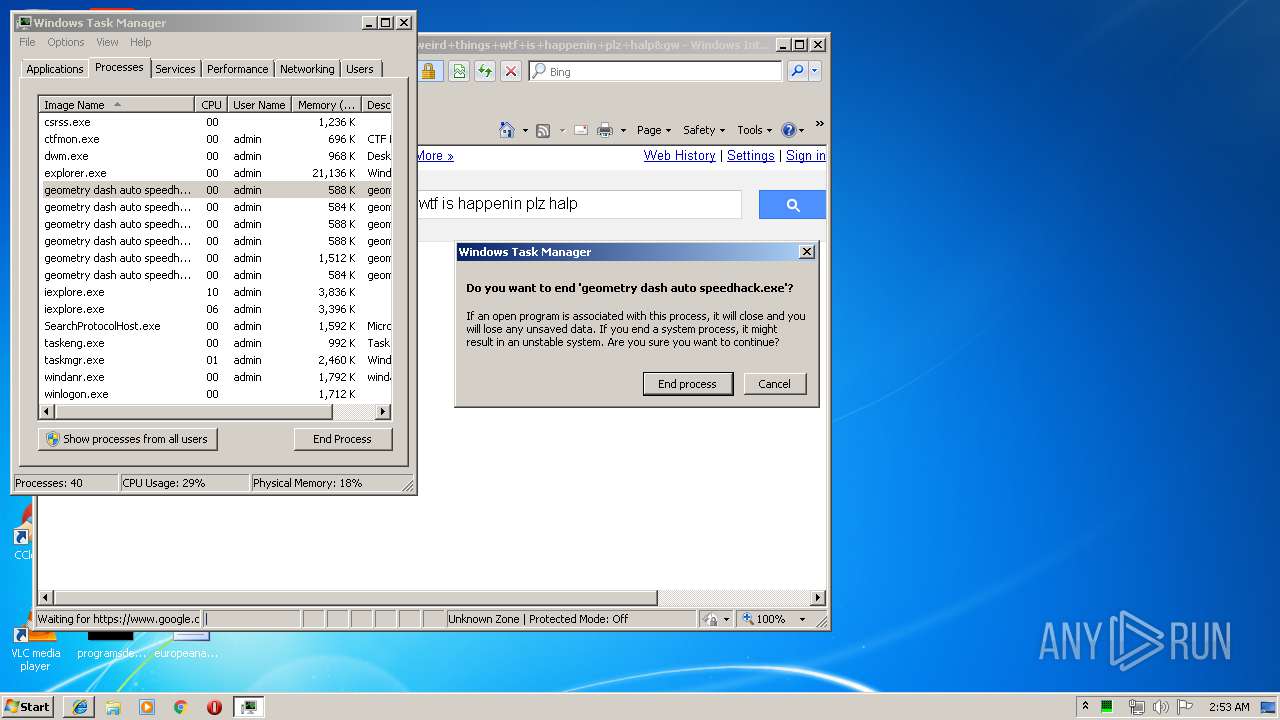
Task: Click the process list right scroll arrow
Action: tap(383, 412)
